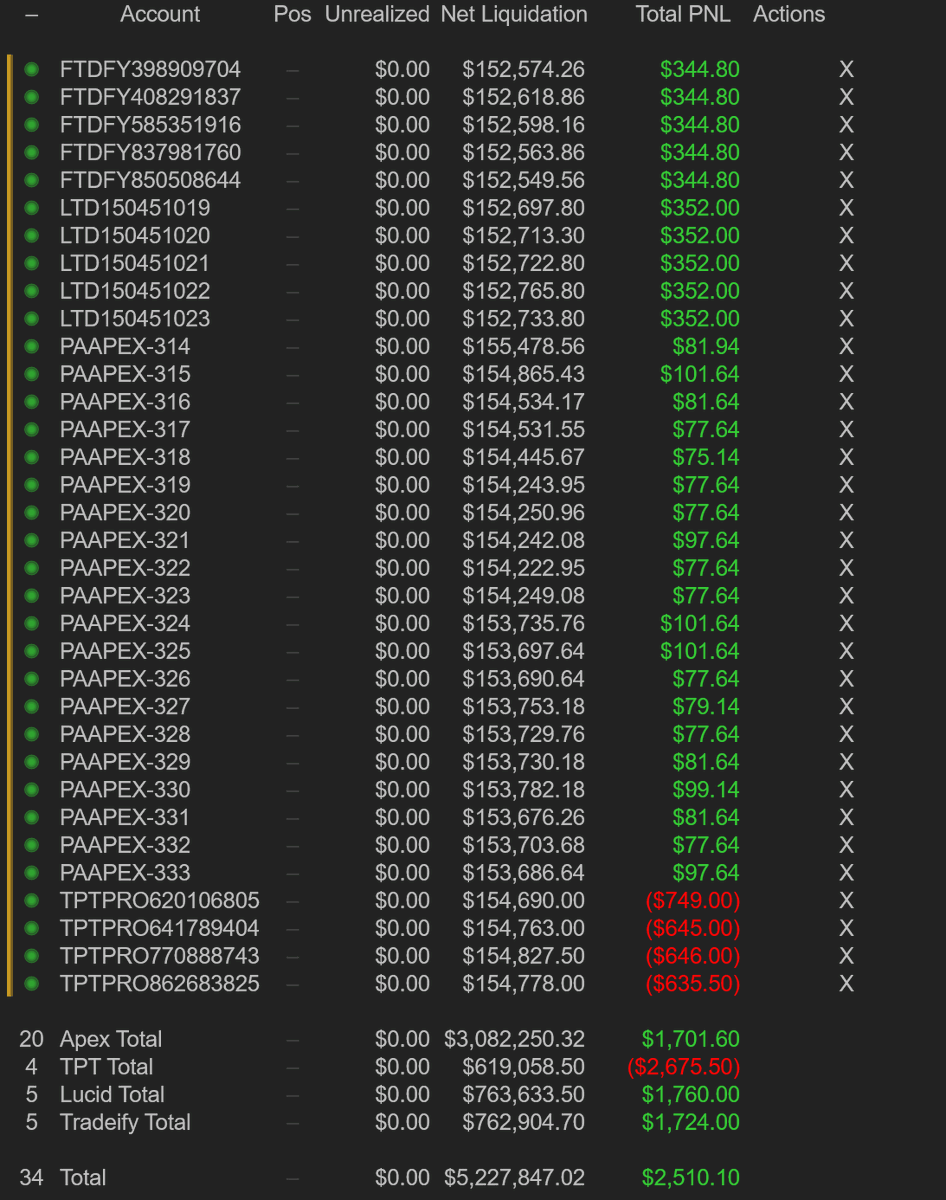Image resolution: width=946 pixels, height=1200 pixels.
Task: Collapse list using dash in header
Action: pos(31,15)
